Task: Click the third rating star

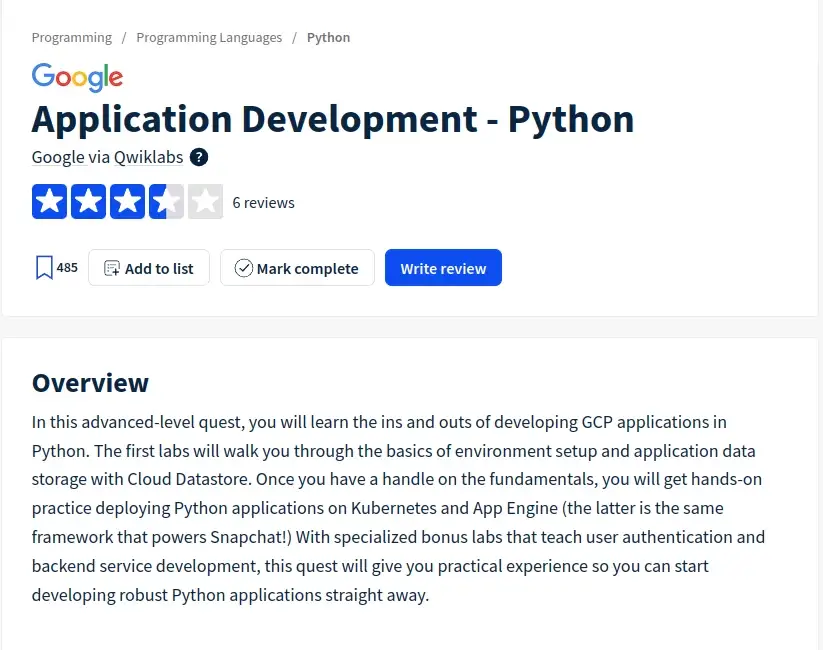Action: click(x=127, y=202)
